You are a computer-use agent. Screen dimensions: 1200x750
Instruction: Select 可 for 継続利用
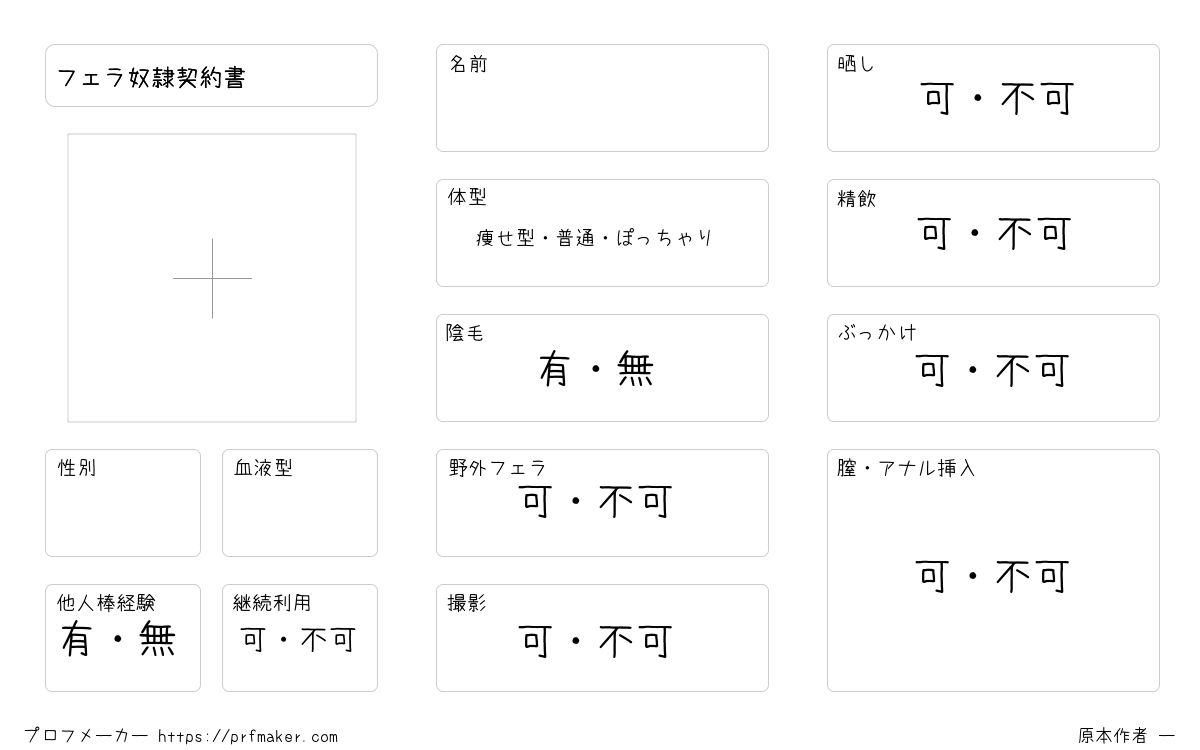[254, 640]
